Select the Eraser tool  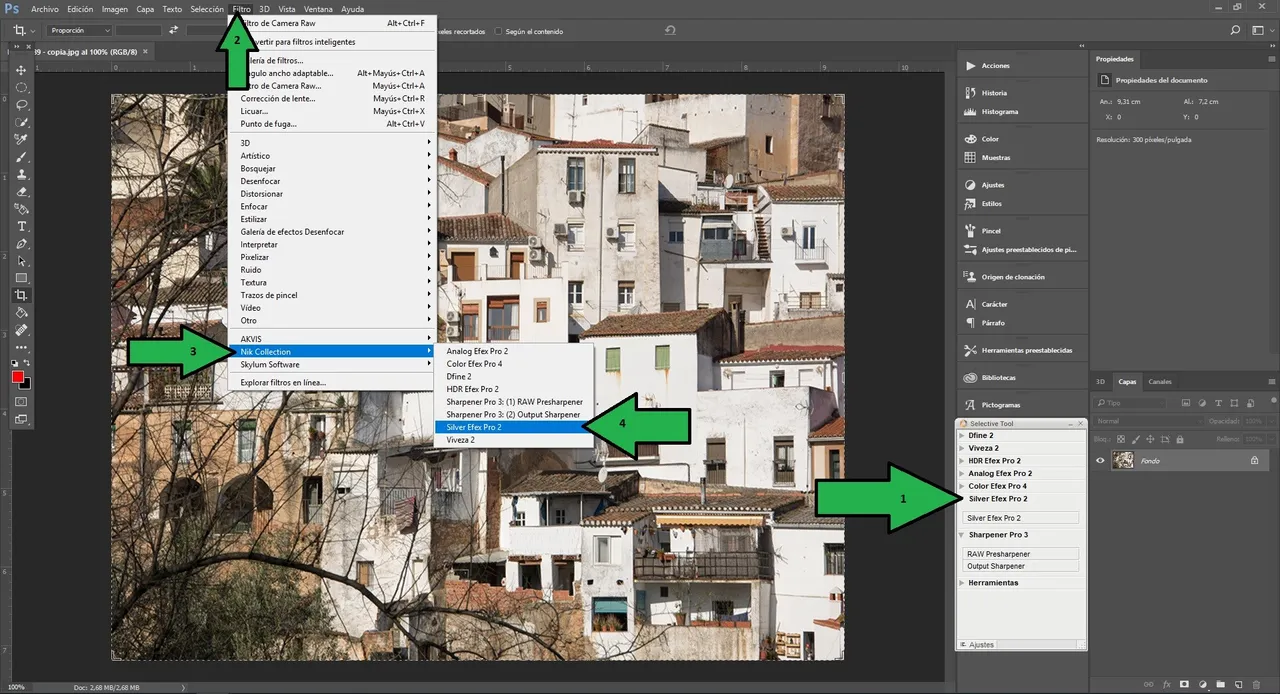21,191
